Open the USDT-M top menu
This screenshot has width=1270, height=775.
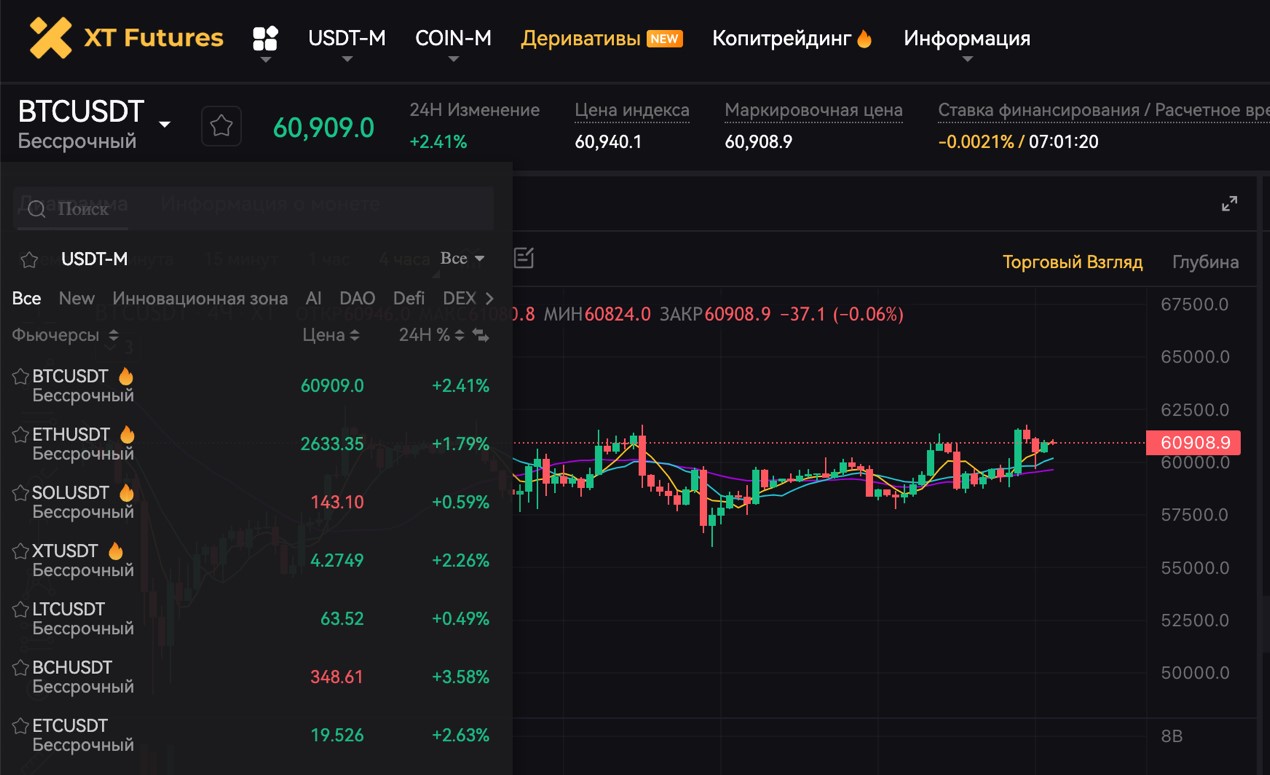(347, 38)
